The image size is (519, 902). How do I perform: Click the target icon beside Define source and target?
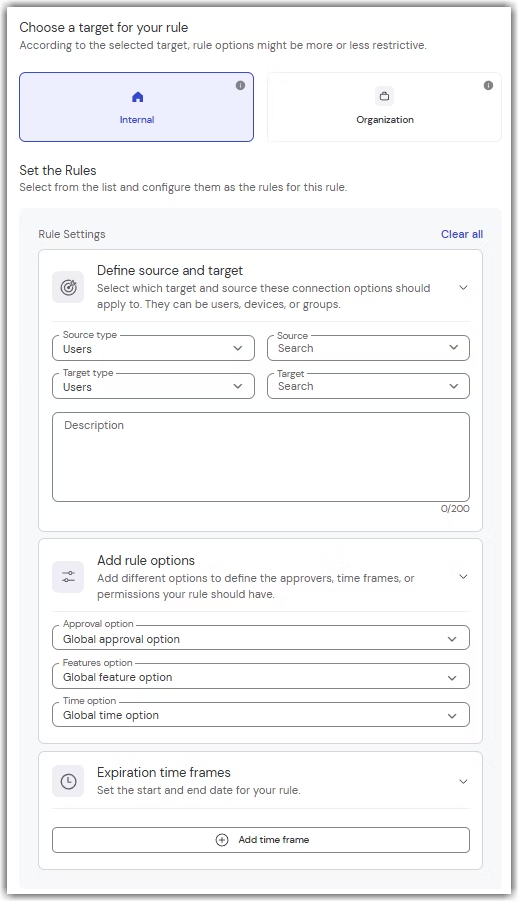coord(68,287)
